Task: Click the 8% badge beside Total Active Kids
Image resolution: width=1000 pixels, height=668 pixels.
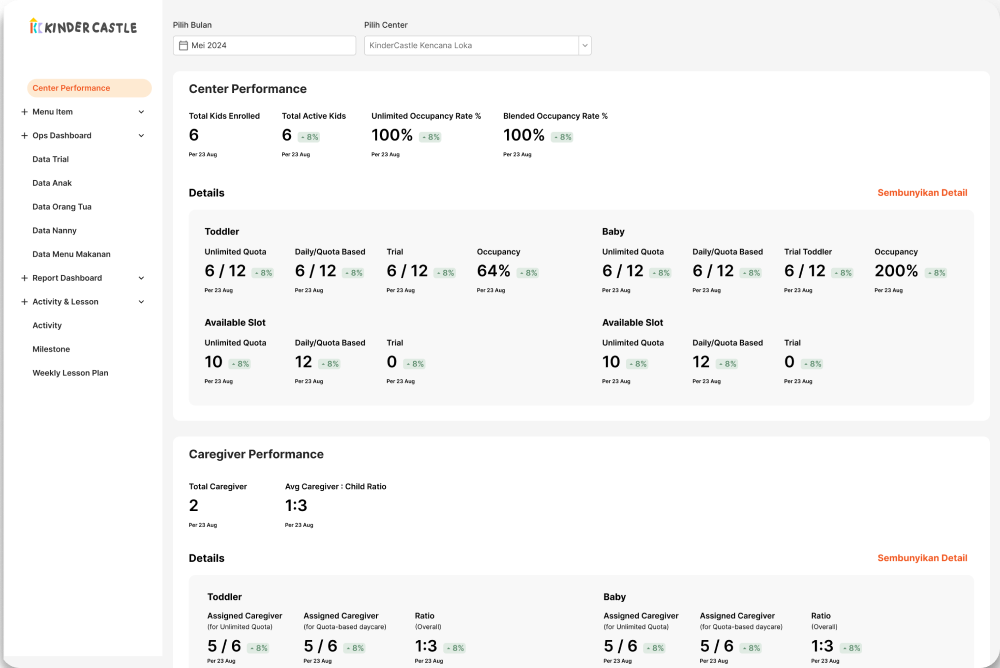Action: pyautogui.click(x=309, y=137)
